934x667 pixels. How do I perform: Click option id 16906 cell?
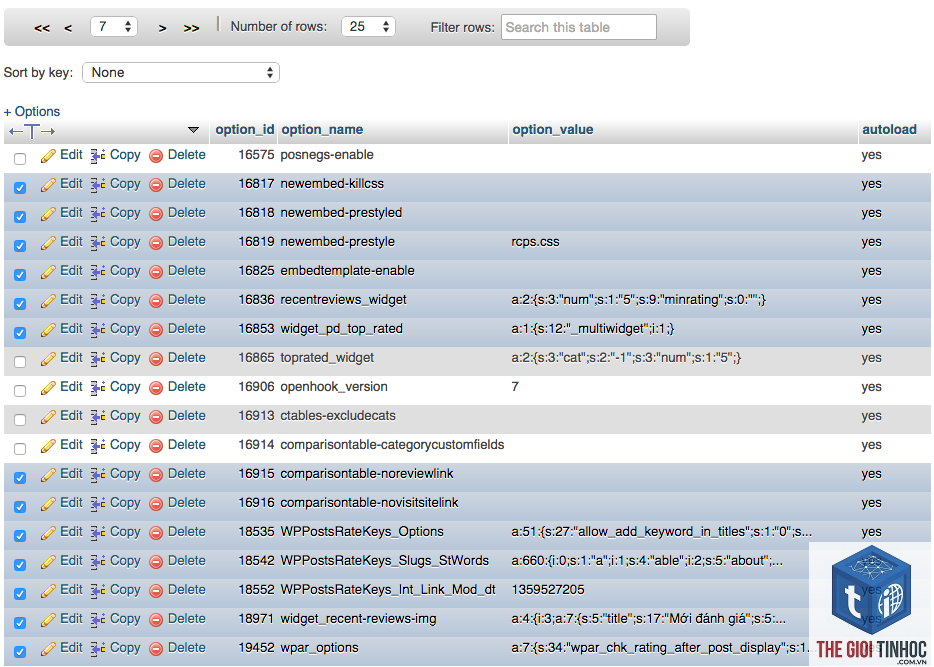click(256, 387)
